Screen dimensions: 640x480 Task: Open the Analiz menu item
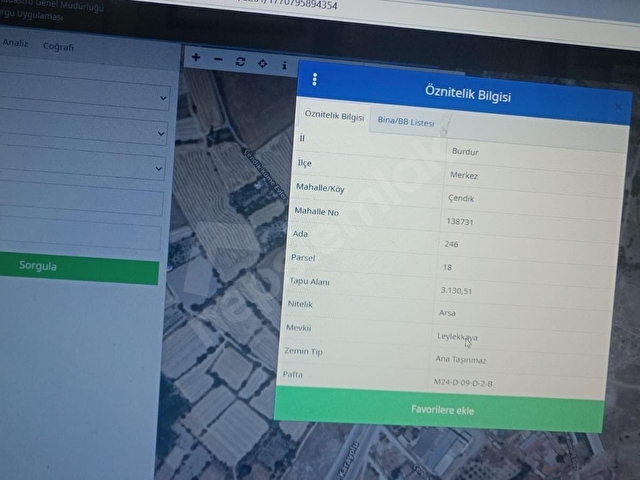point(16,43)
